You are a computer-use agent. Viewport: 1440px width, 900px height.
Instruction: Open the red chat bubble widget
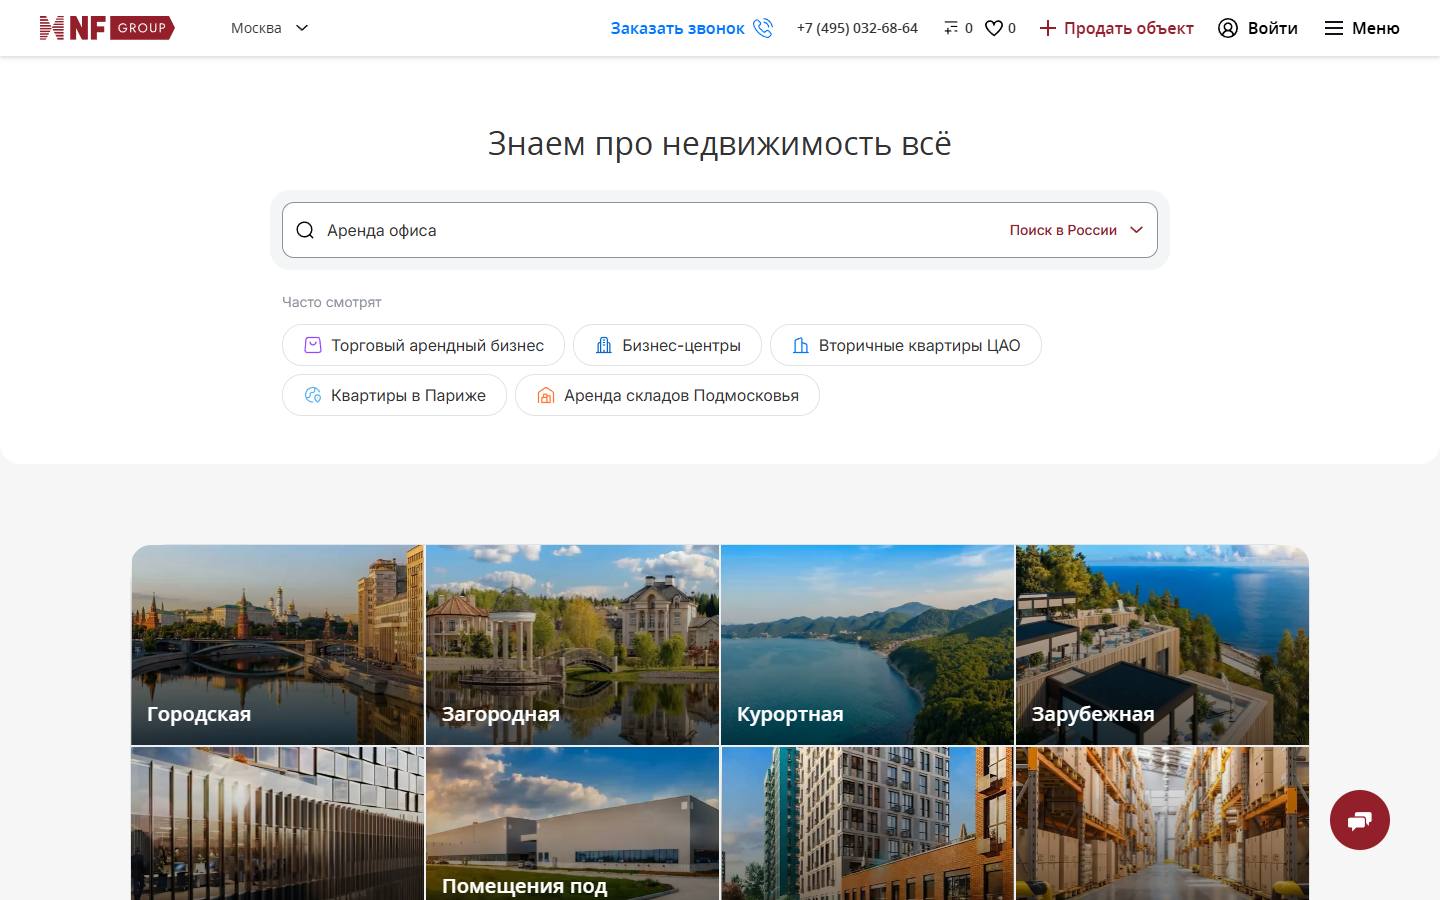tap(1360, 820)
